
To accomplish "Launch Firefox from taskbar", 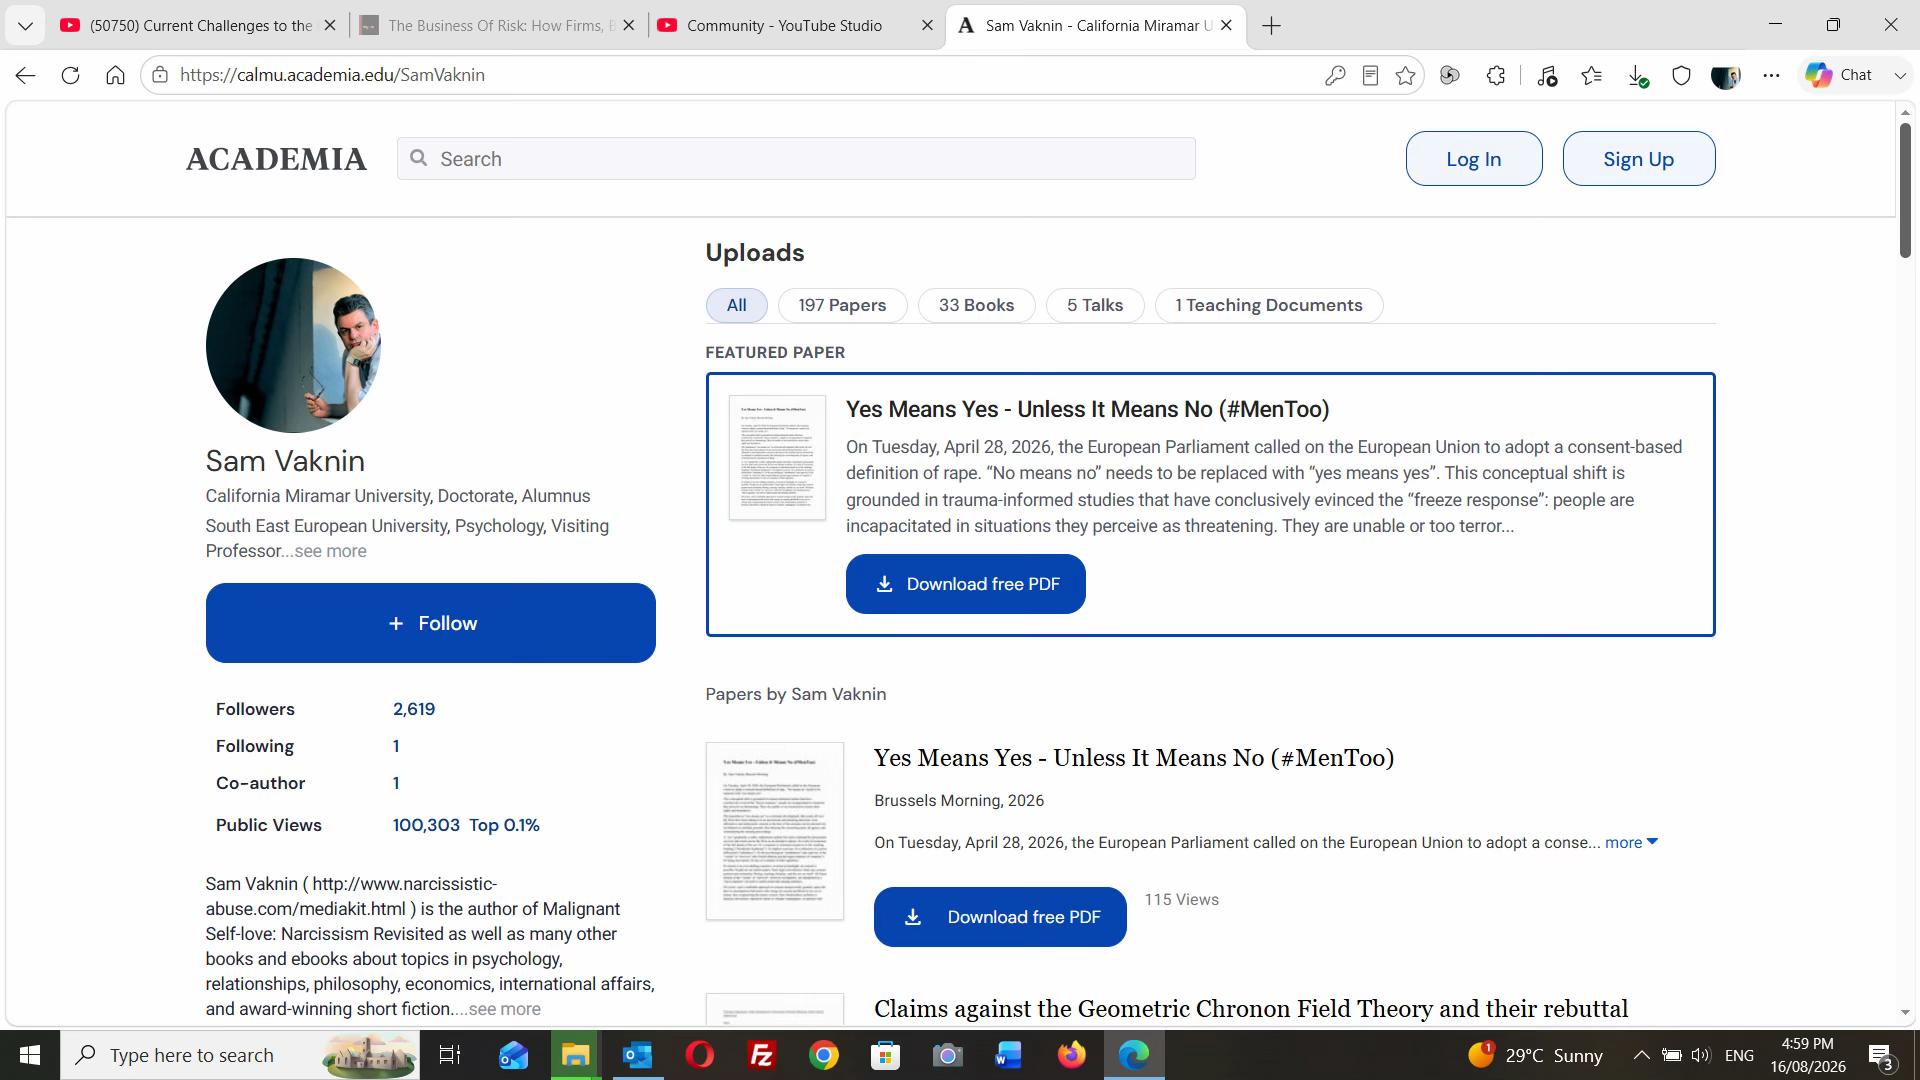I will coord(1072,1055).
